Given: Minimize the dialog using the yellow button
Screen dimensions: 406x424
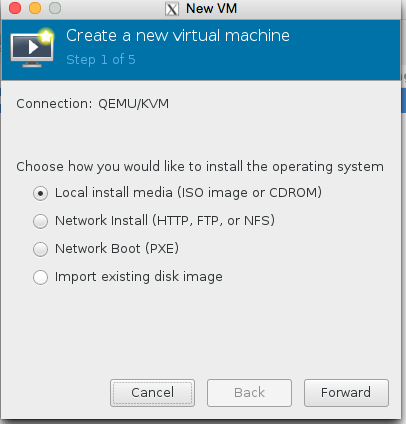Looking at the screenshot, I should pos(35,8).
